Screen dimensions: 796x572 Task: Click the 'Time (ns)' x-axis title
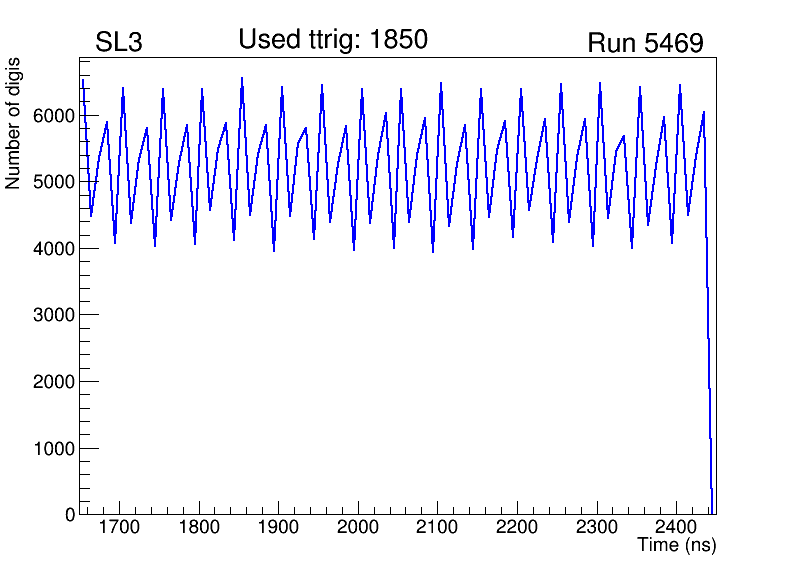[676, 546]
